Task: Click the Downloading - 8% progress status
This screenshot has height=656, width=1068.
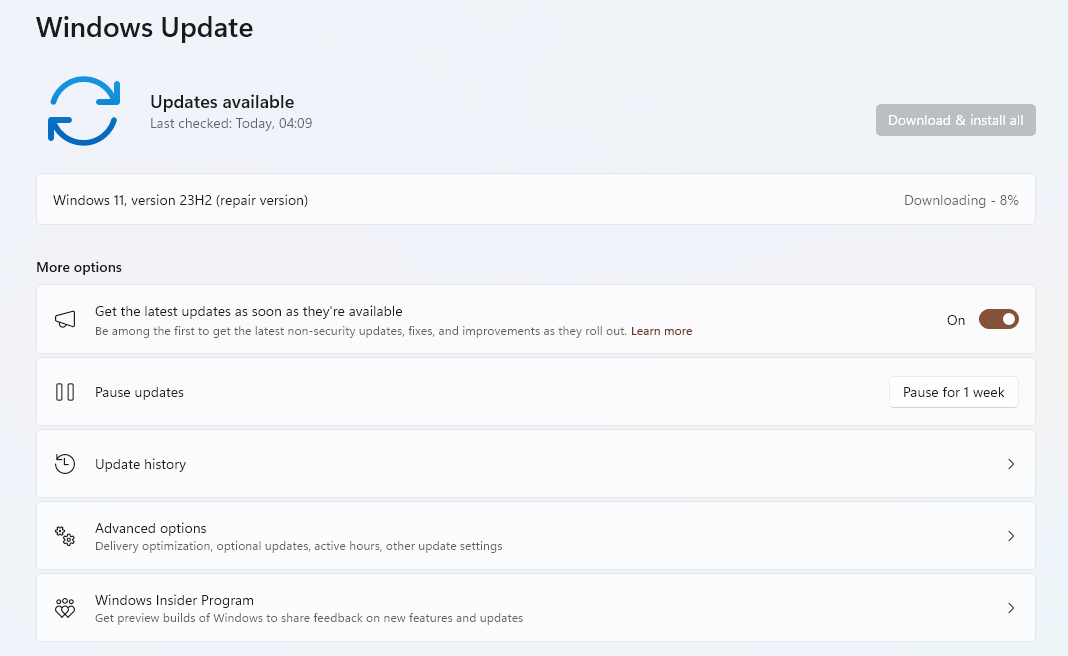Action: (x=961, y=200)
